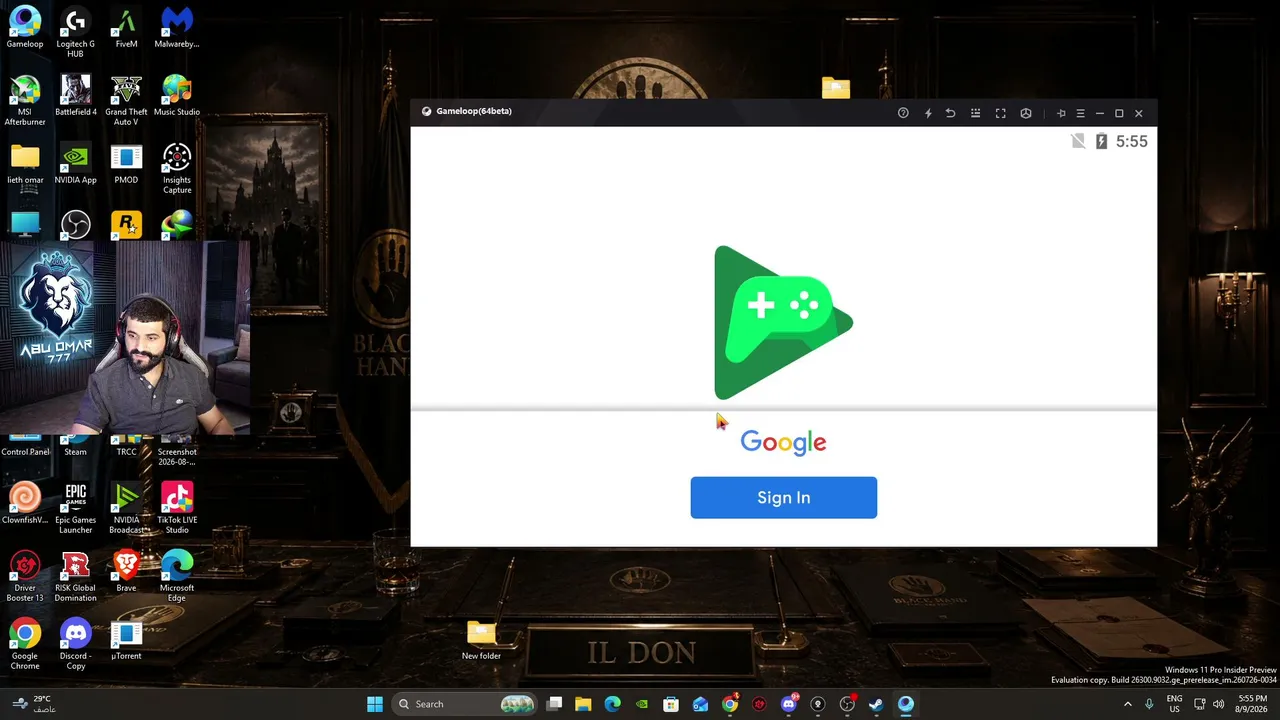Show hidden system tray icons

tap(1128, 704)
